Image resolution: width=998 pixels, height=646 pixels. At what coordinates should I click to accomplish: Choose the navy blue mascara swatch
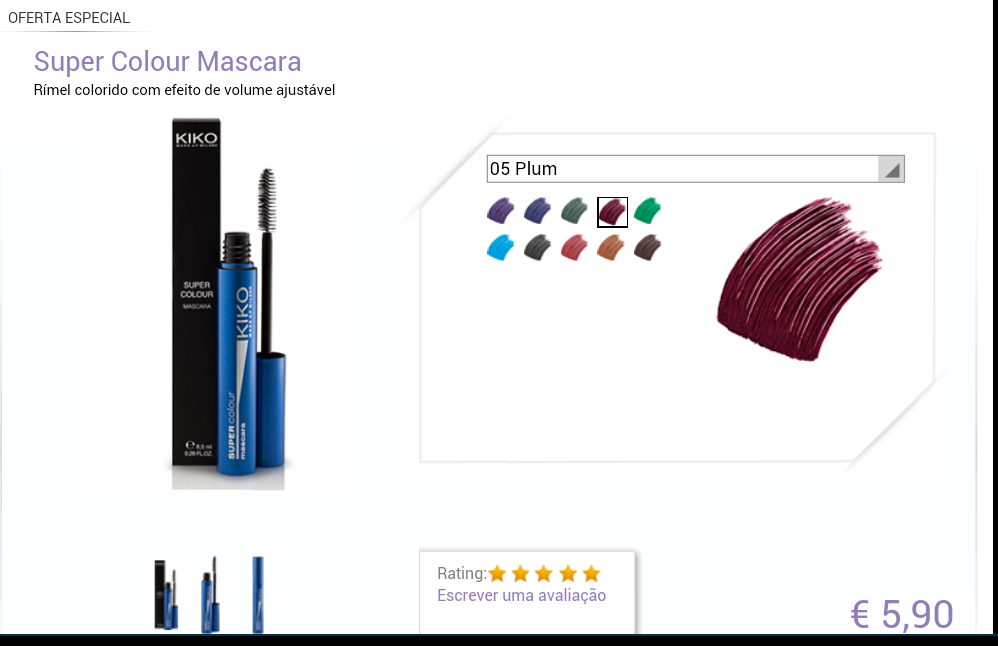[538, 211]
